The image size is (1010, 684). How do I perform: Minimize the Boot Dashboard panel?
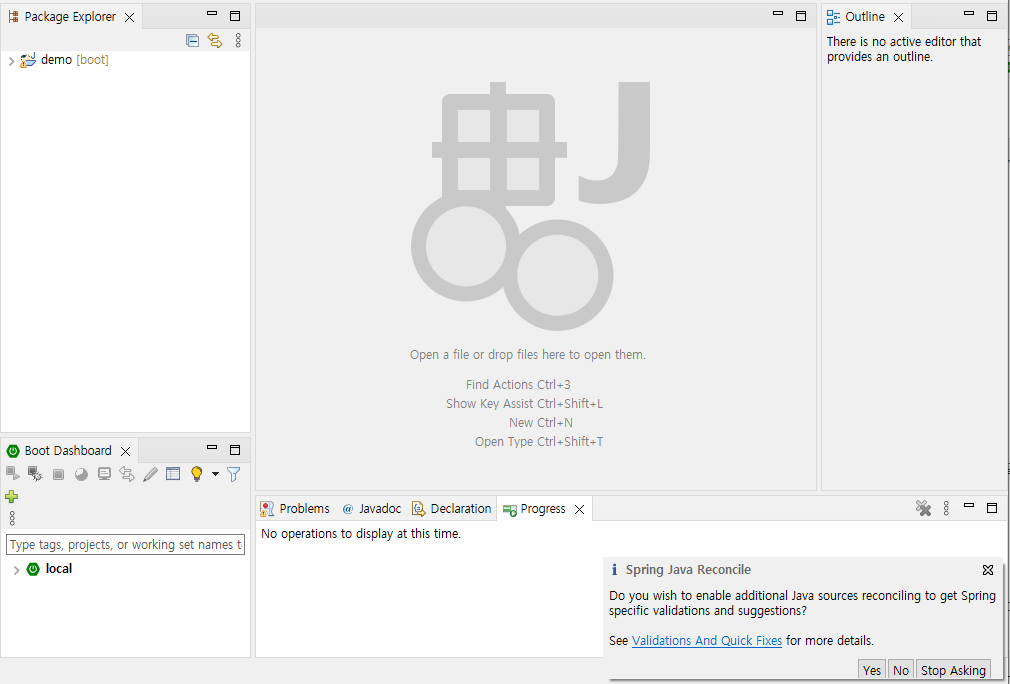click(212, 447)
